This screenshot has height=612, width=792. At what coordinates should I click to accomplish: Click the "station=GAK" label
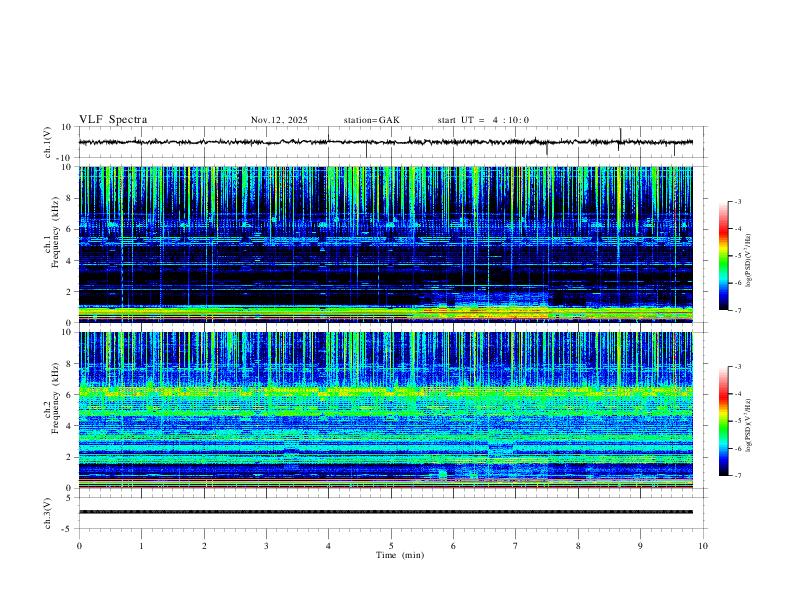(371, 120)
